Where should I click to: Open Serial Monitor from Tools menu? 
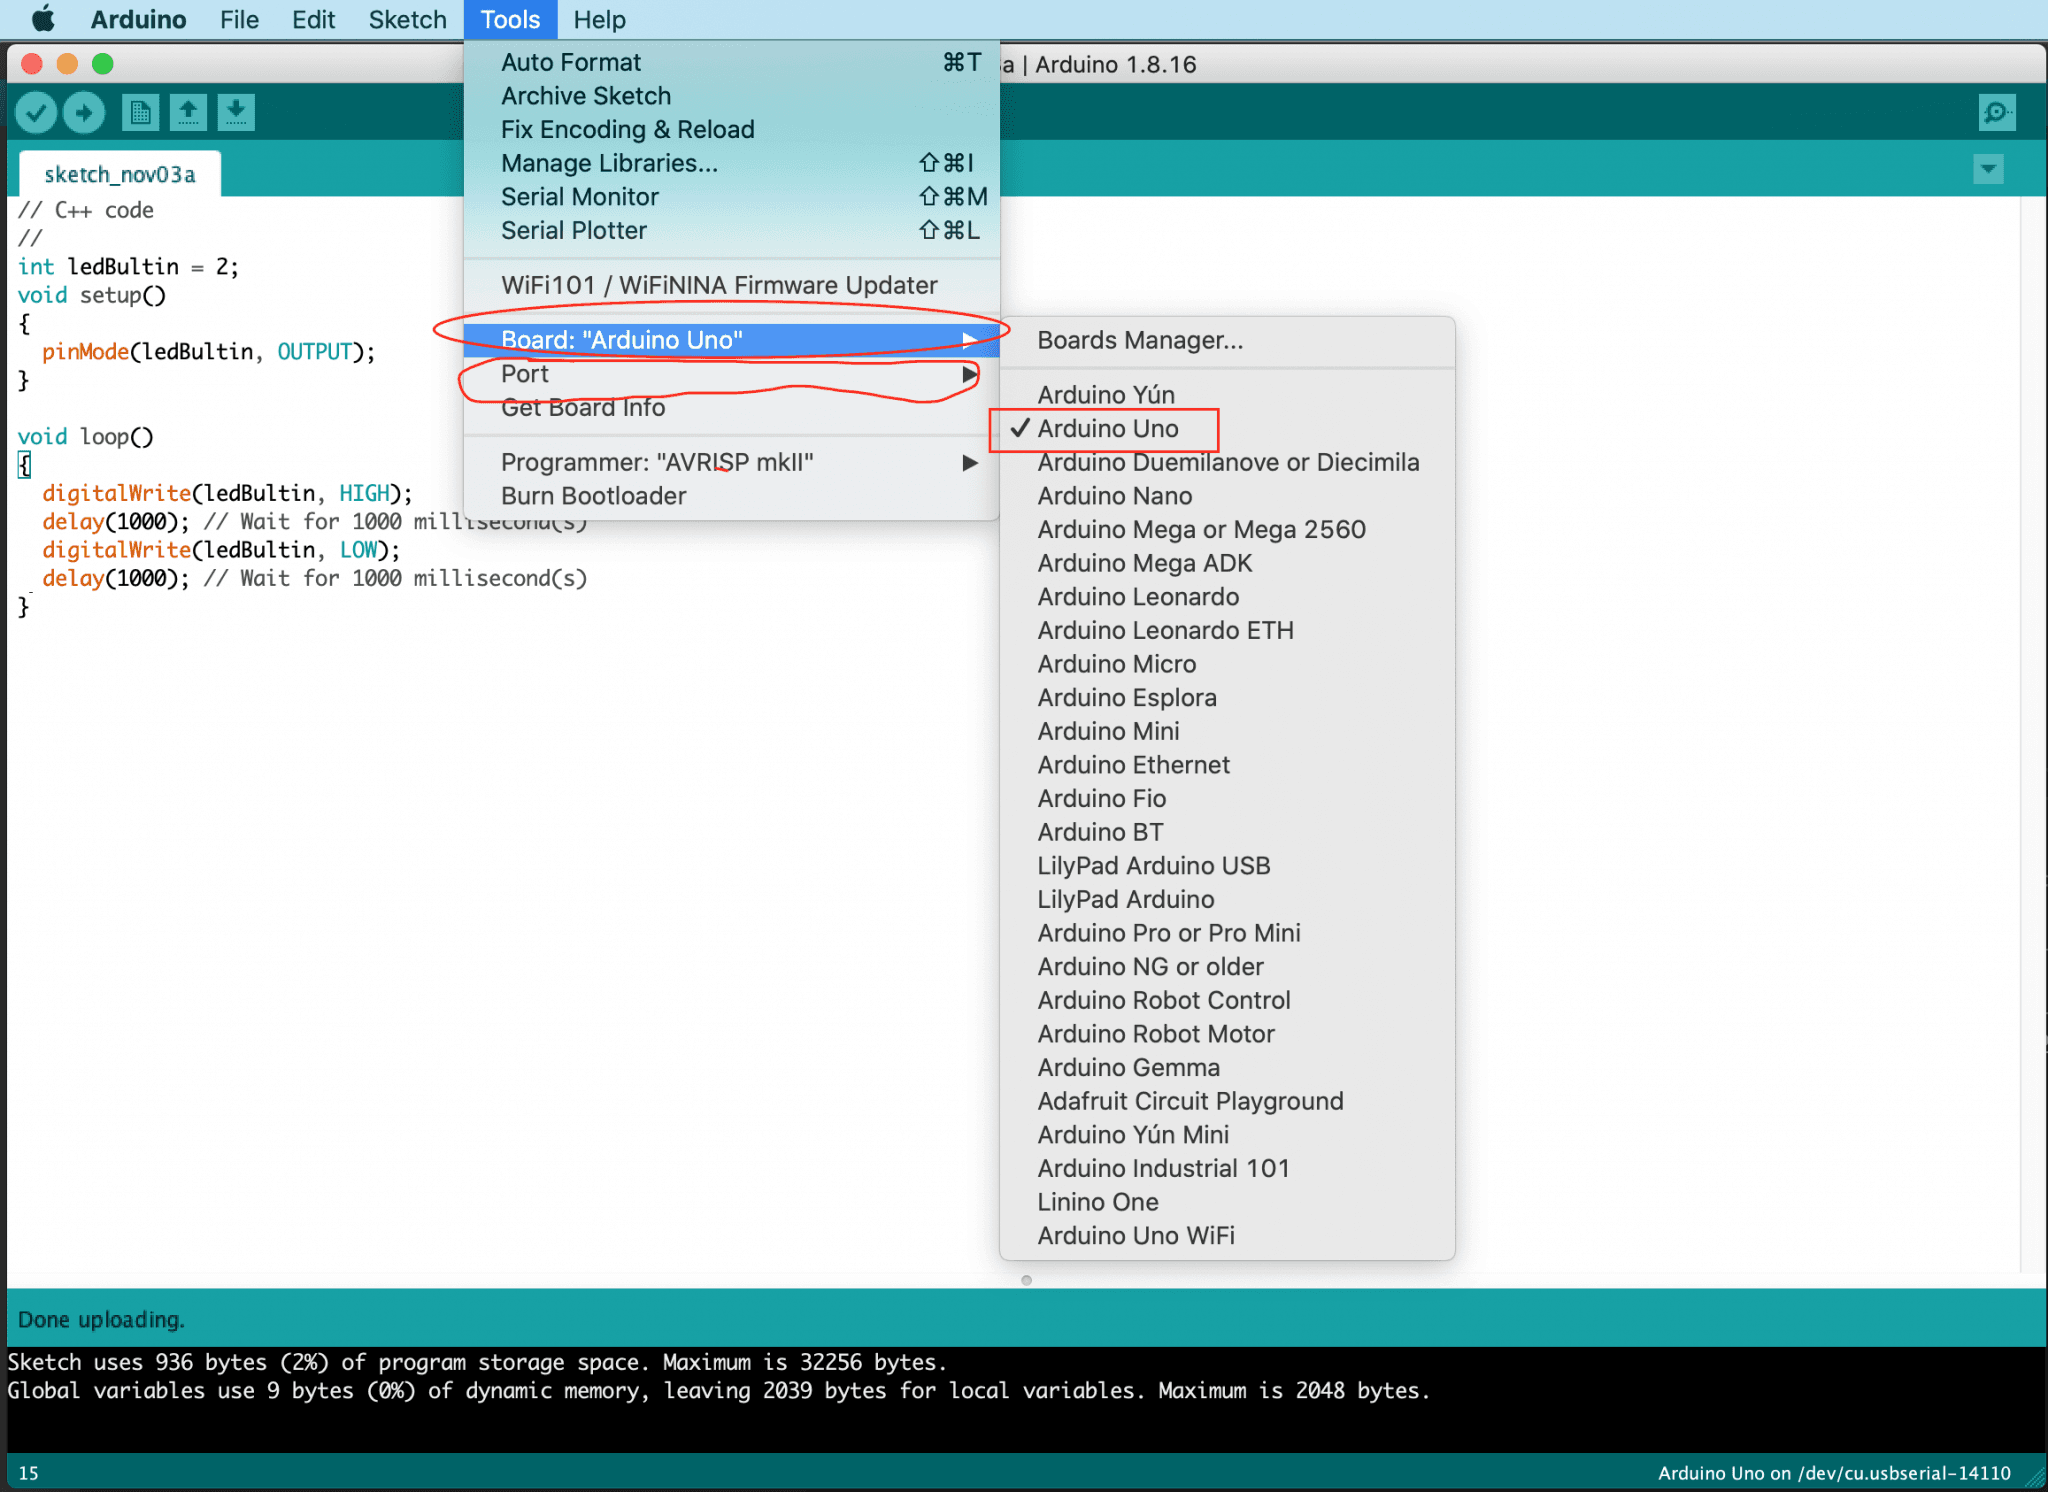click(x=732, y=197)
